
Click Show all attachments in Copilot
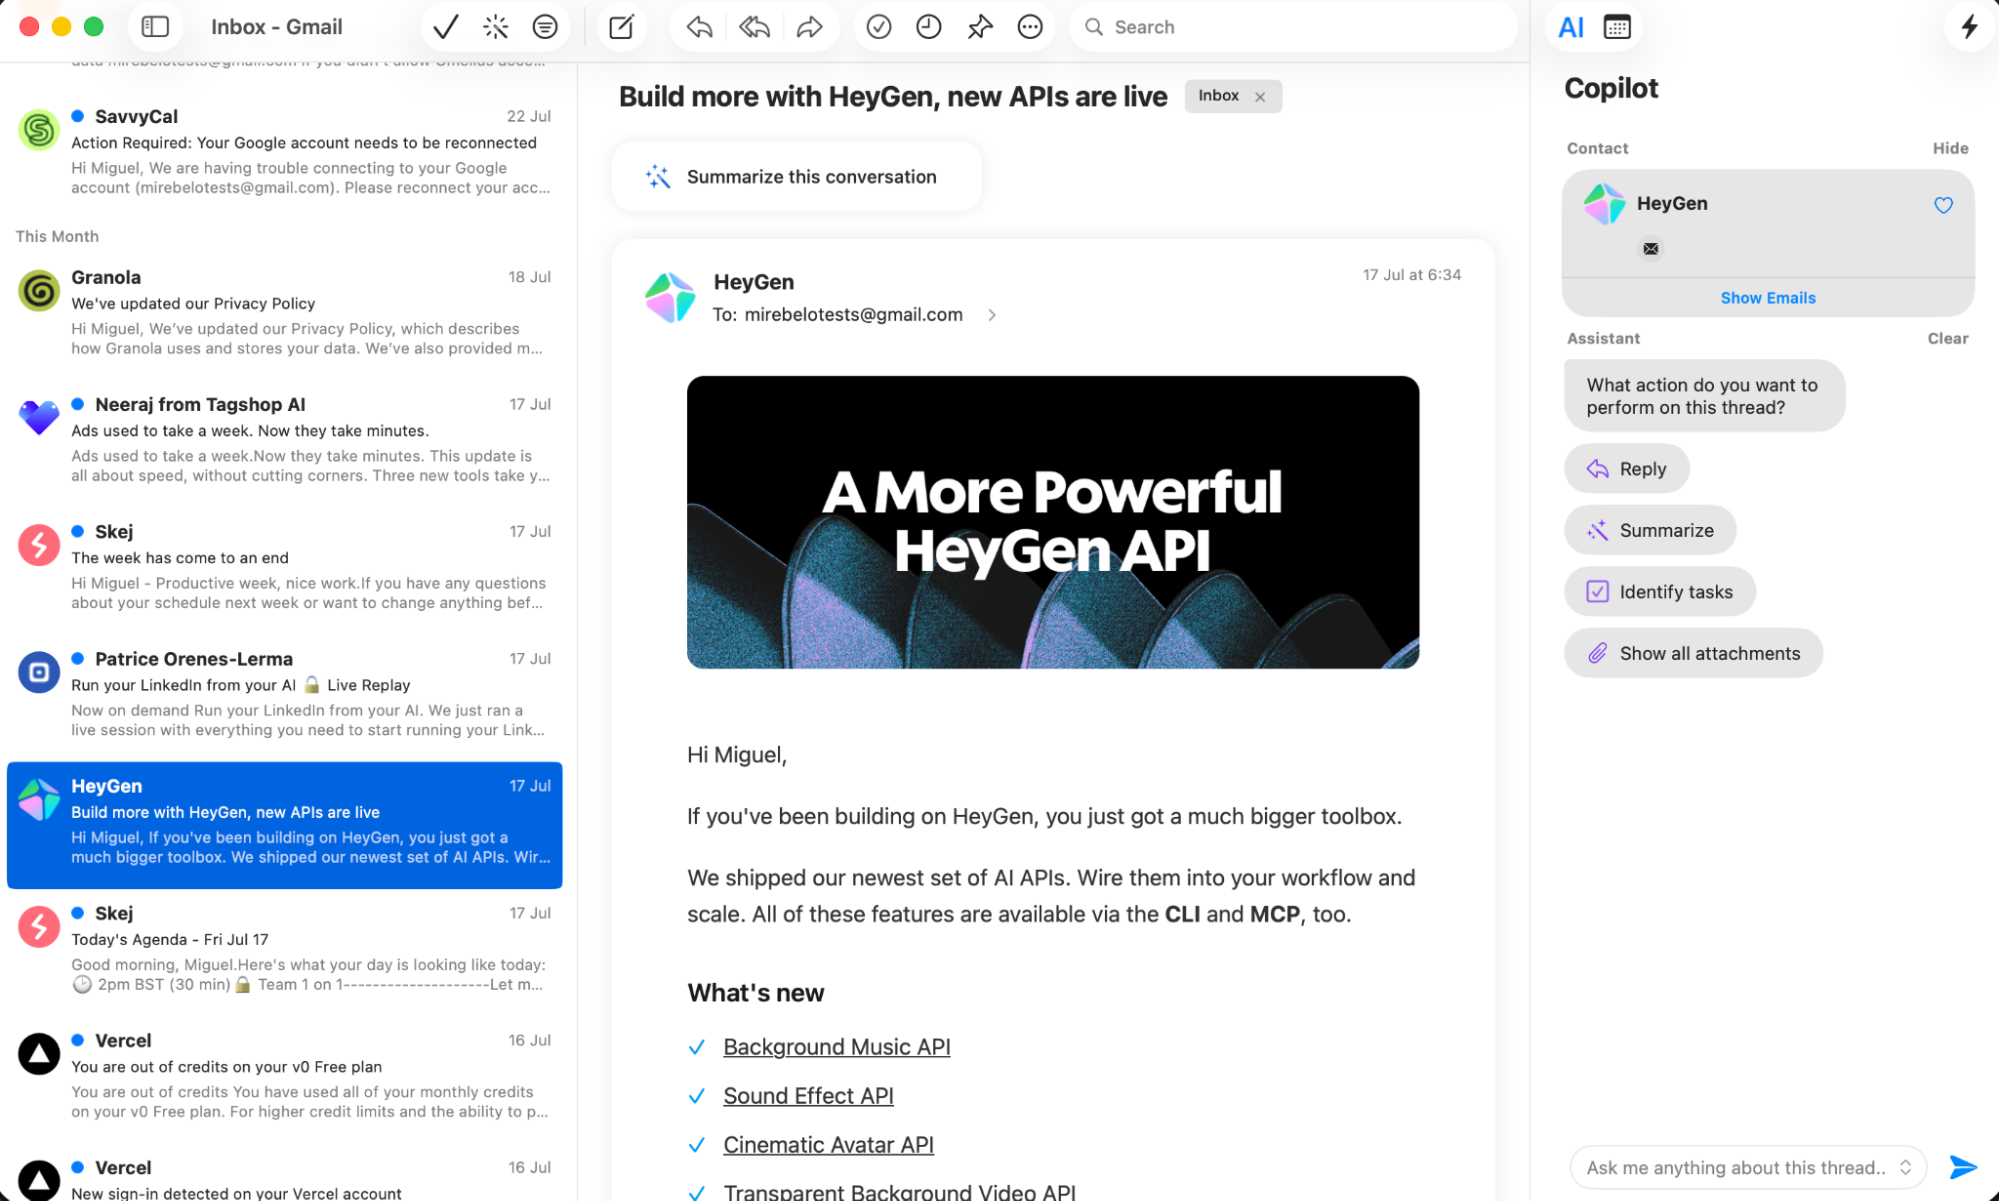[x=1694, y=653]
